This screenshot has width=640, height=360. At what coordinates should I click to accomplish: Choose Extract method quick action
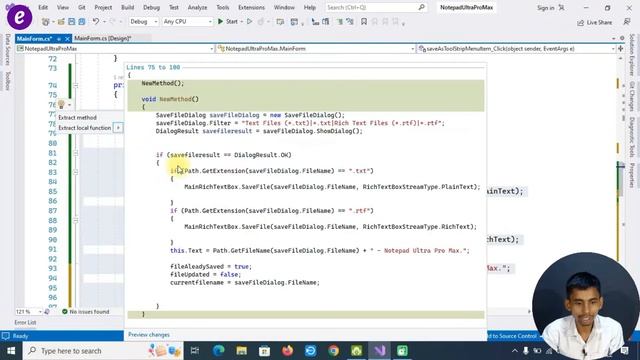(x=77, y=118)
